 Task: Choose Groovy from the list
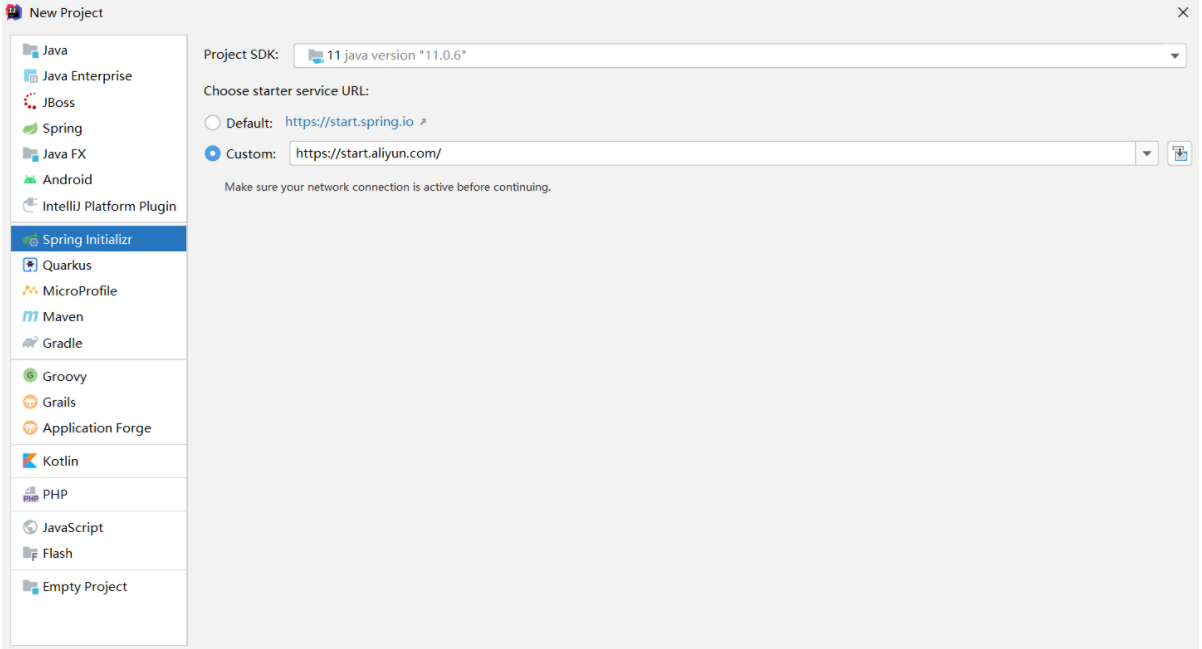coord(98,376)
